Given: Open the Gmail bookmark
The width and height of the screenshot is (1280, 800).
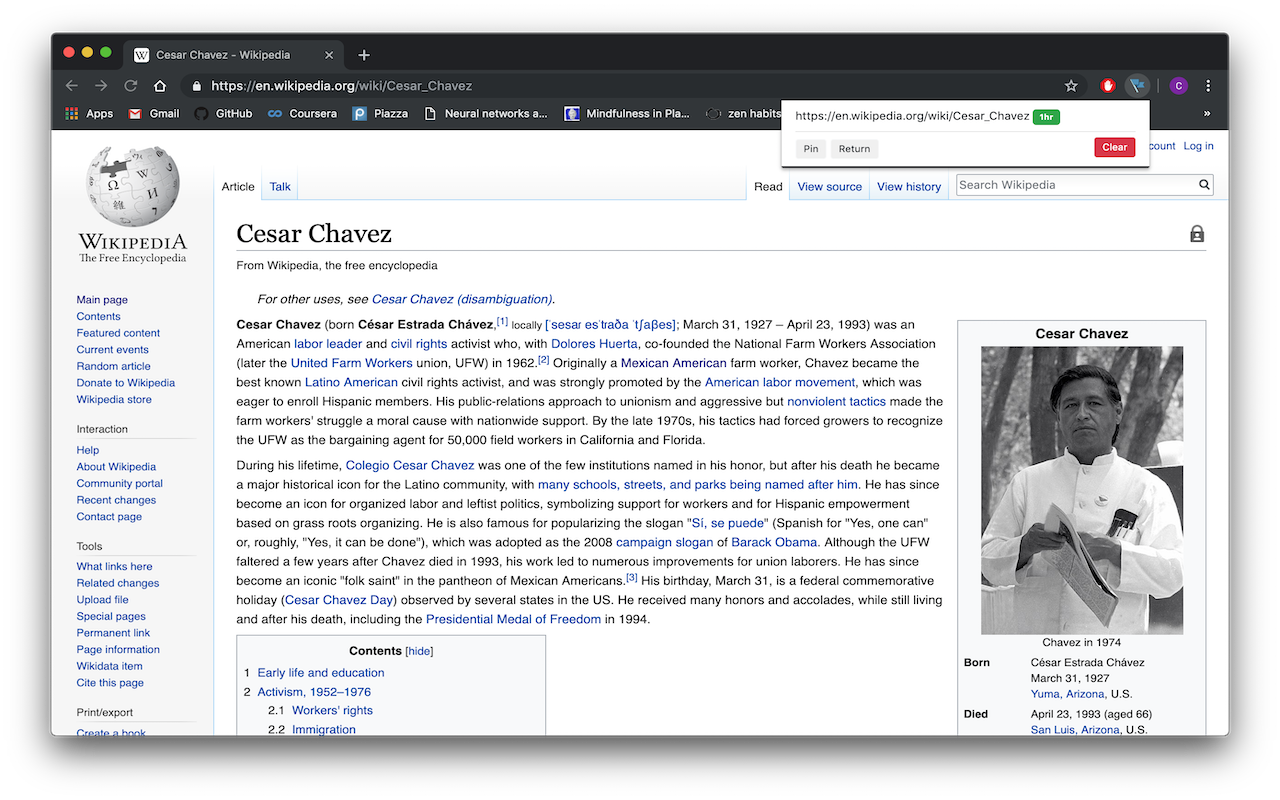Looking at the screenshot, I should [154, 113].
